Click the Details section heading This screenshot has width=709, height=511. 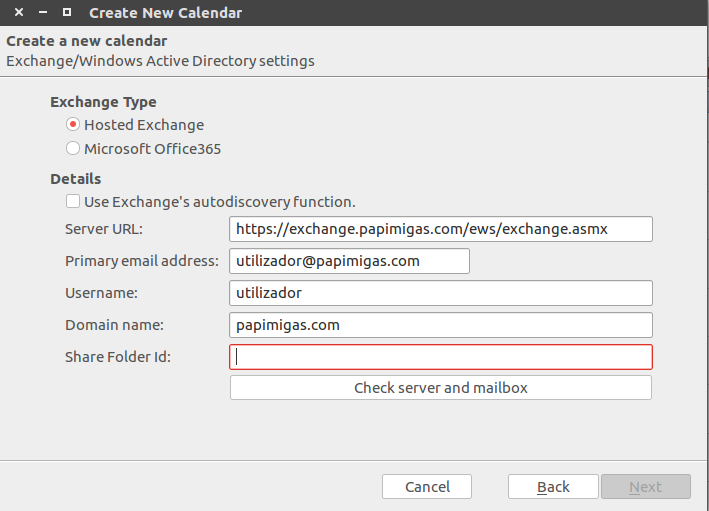(x=75, y=179)
